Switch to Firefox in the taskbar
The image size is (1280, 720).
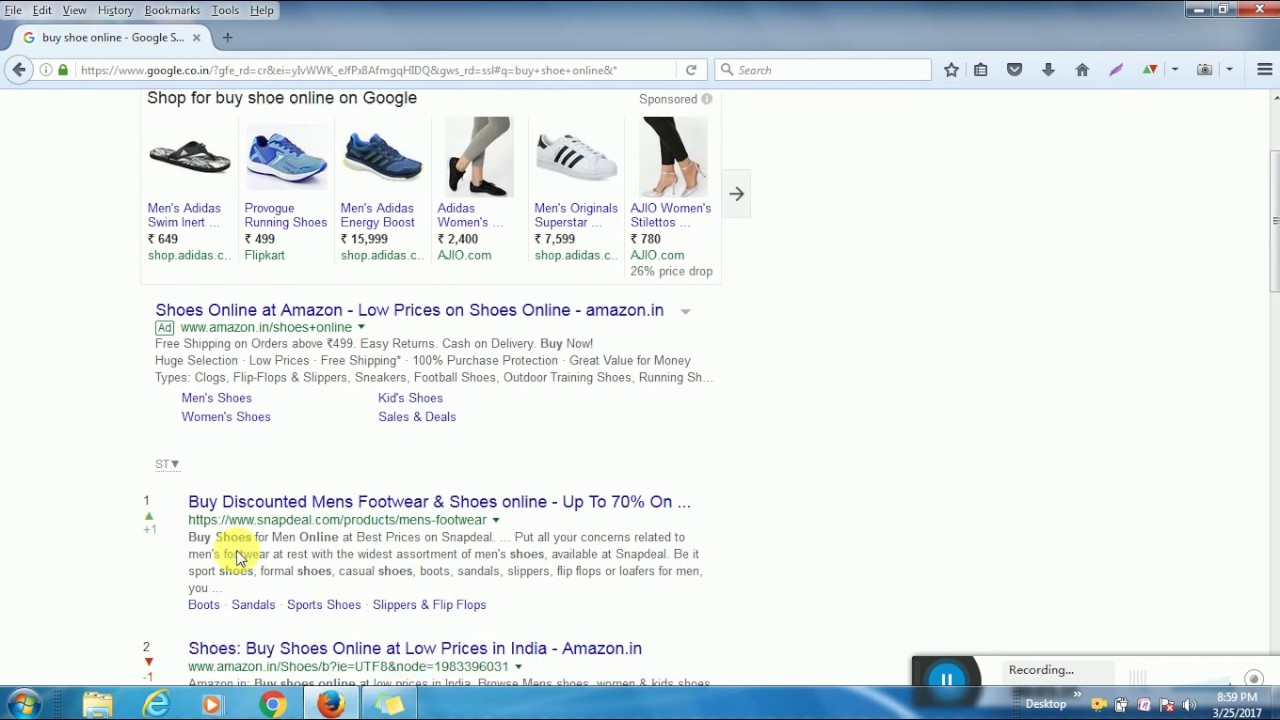pyautogui.click(x=331, y=705)
